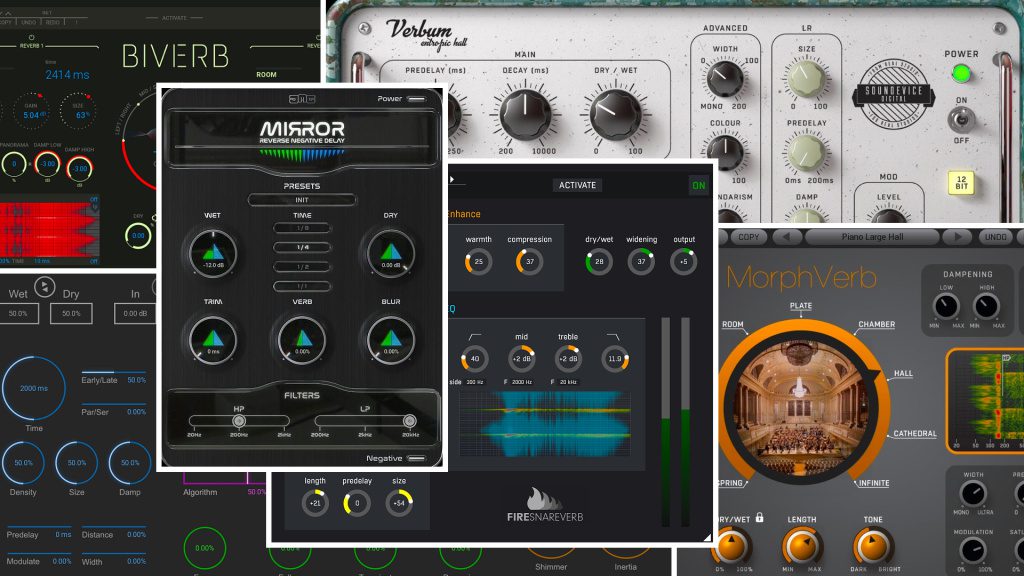The width and height of the screenshot is (1024, 576).
Task: Click the Width knob in Verbum Advanced
Action: click(x=724, y=78)
